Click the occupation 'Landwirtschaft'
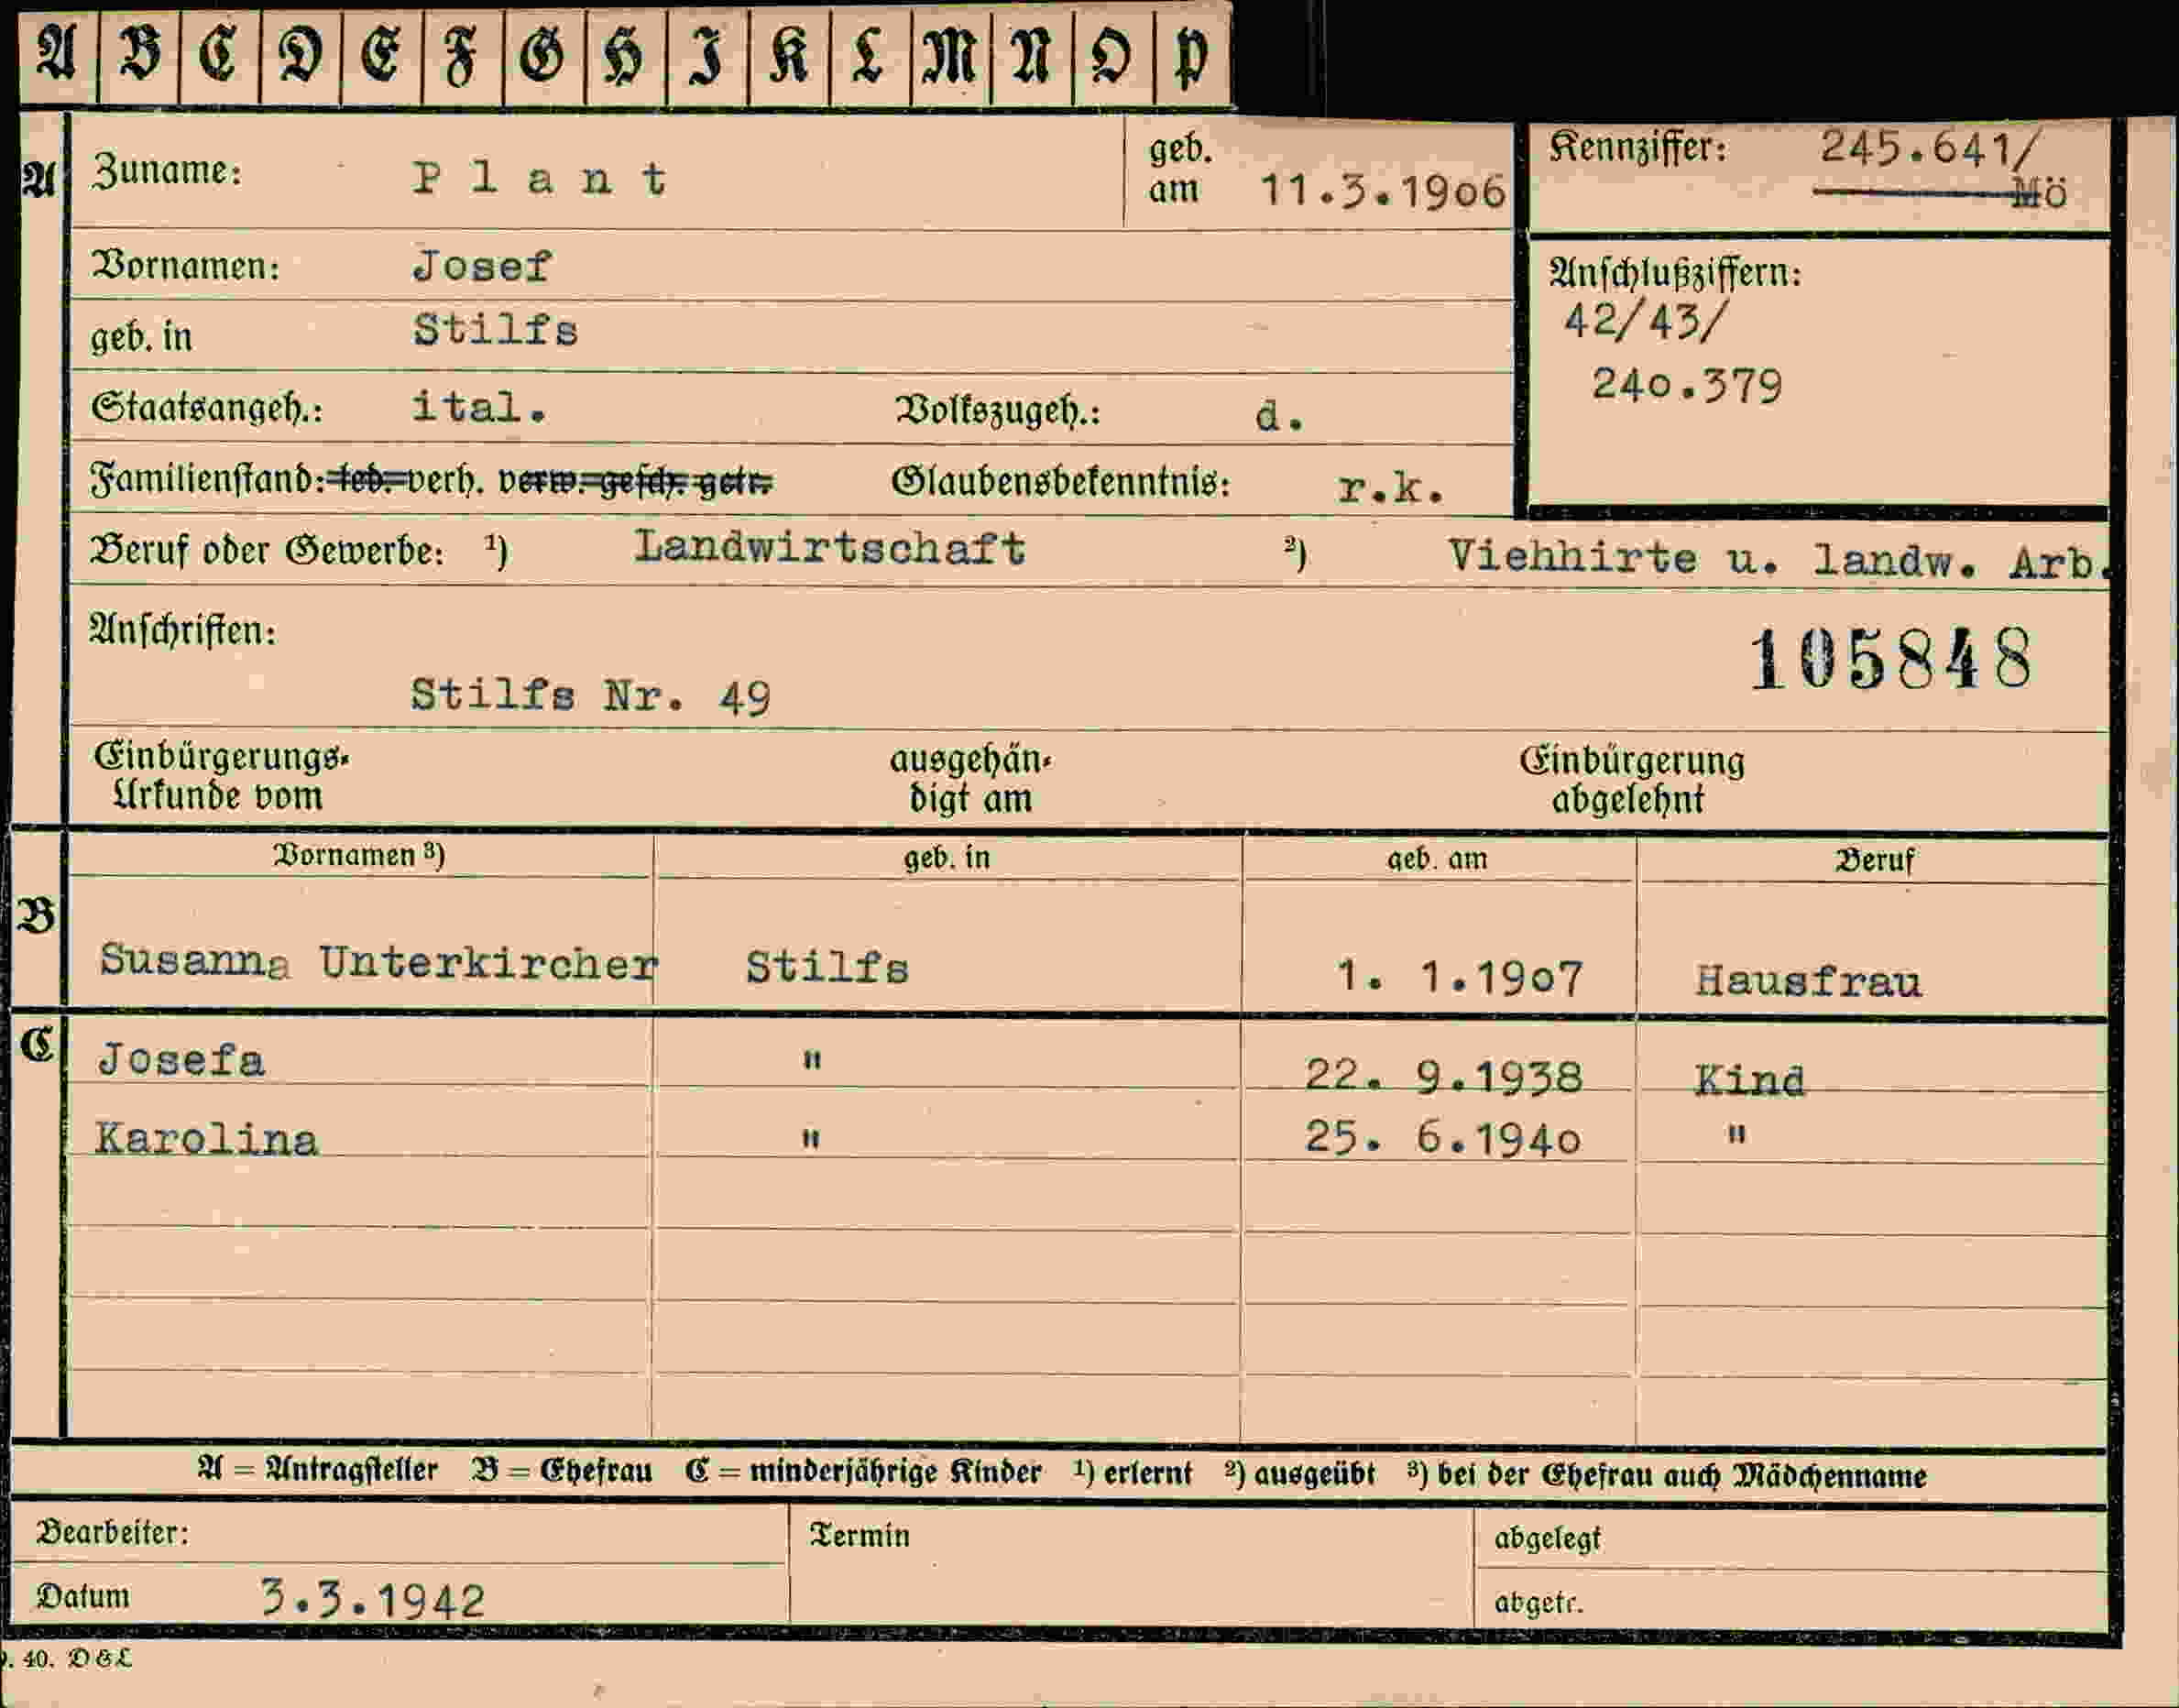 (829, 546)
